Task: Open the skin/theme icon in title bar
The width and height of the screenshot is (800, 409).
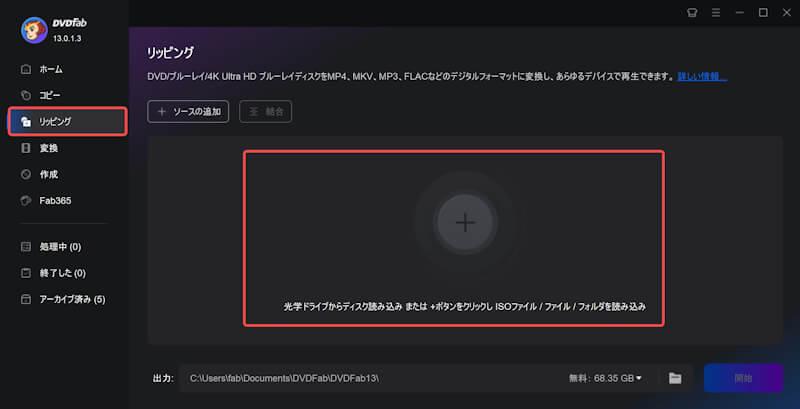Action: (692, 13)
